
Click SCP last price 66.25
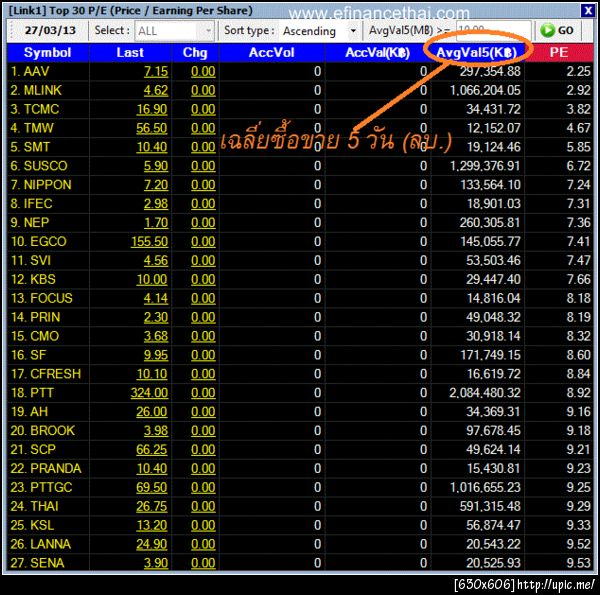(152, 450)
